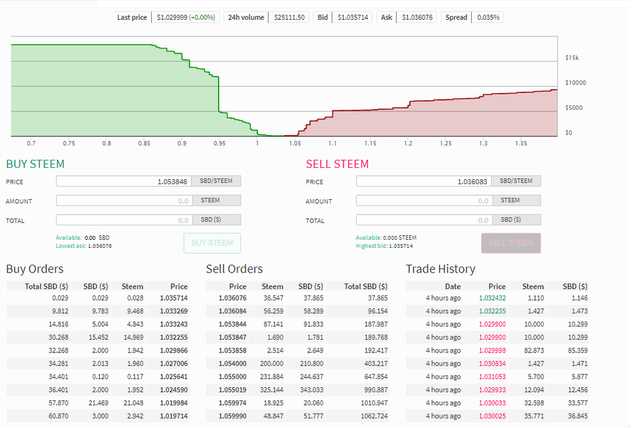Click the Spread 0.035% value
The height and width of the screenshot is (428, 640).
[x=488, y=18]
